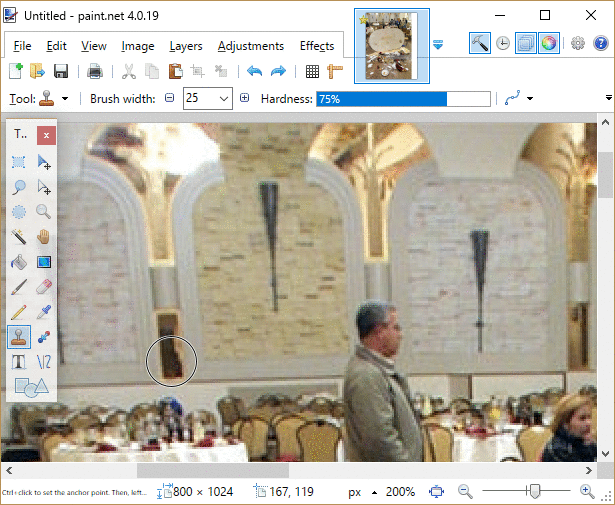Select the Rectangle Select tool
This screenshot has width=615, height=505.
[x=19, y=162]
